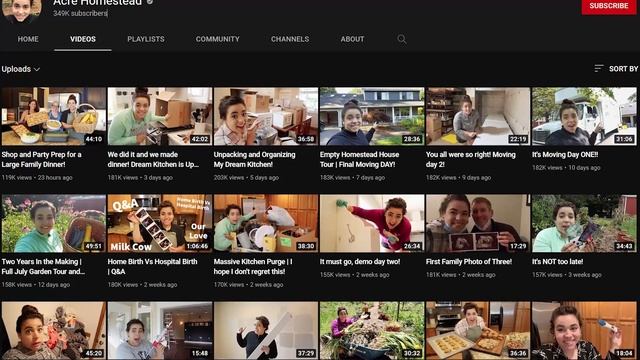Click the verified badge beside the channel name
This screenshot has height=360, width=640.
[x=150, y=2]
